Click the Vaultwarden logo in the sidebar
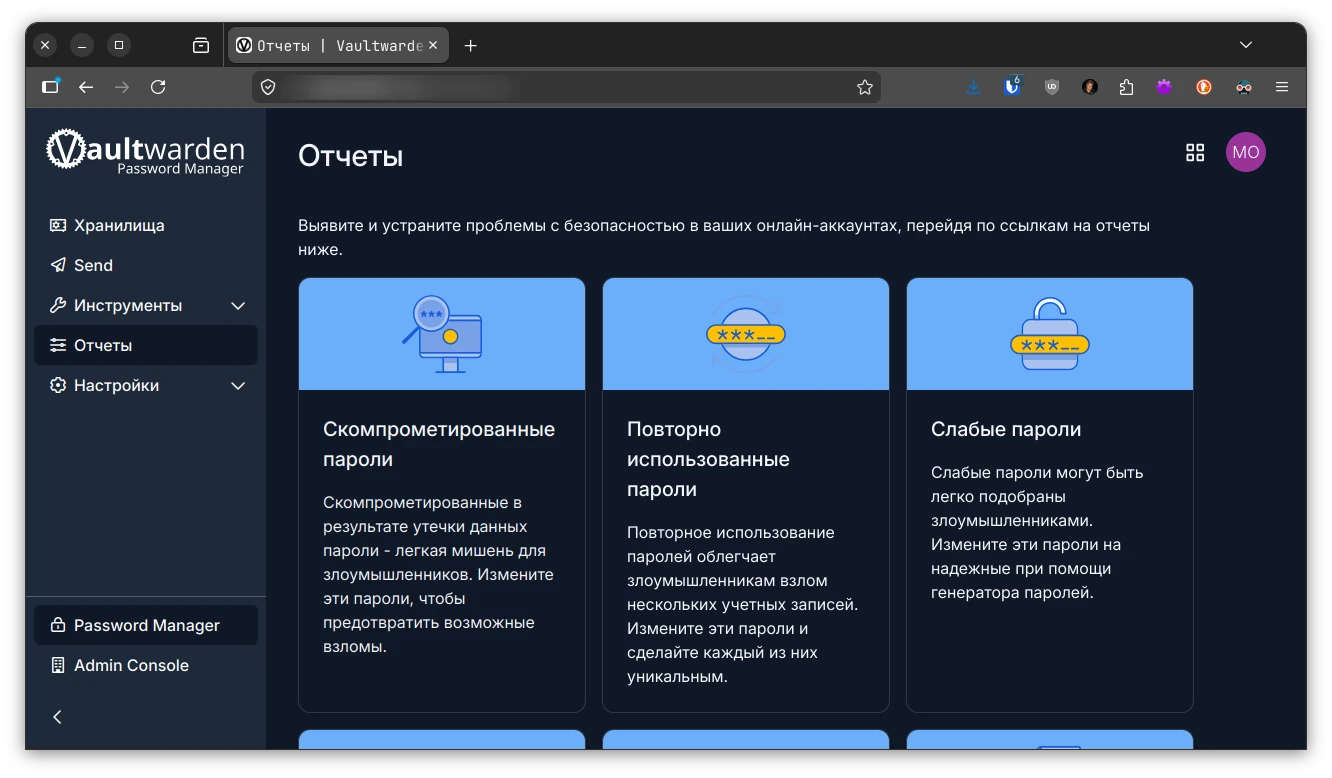Image resolution: width=1332 pixels, height=778 pixels. (x=145, y=152)
